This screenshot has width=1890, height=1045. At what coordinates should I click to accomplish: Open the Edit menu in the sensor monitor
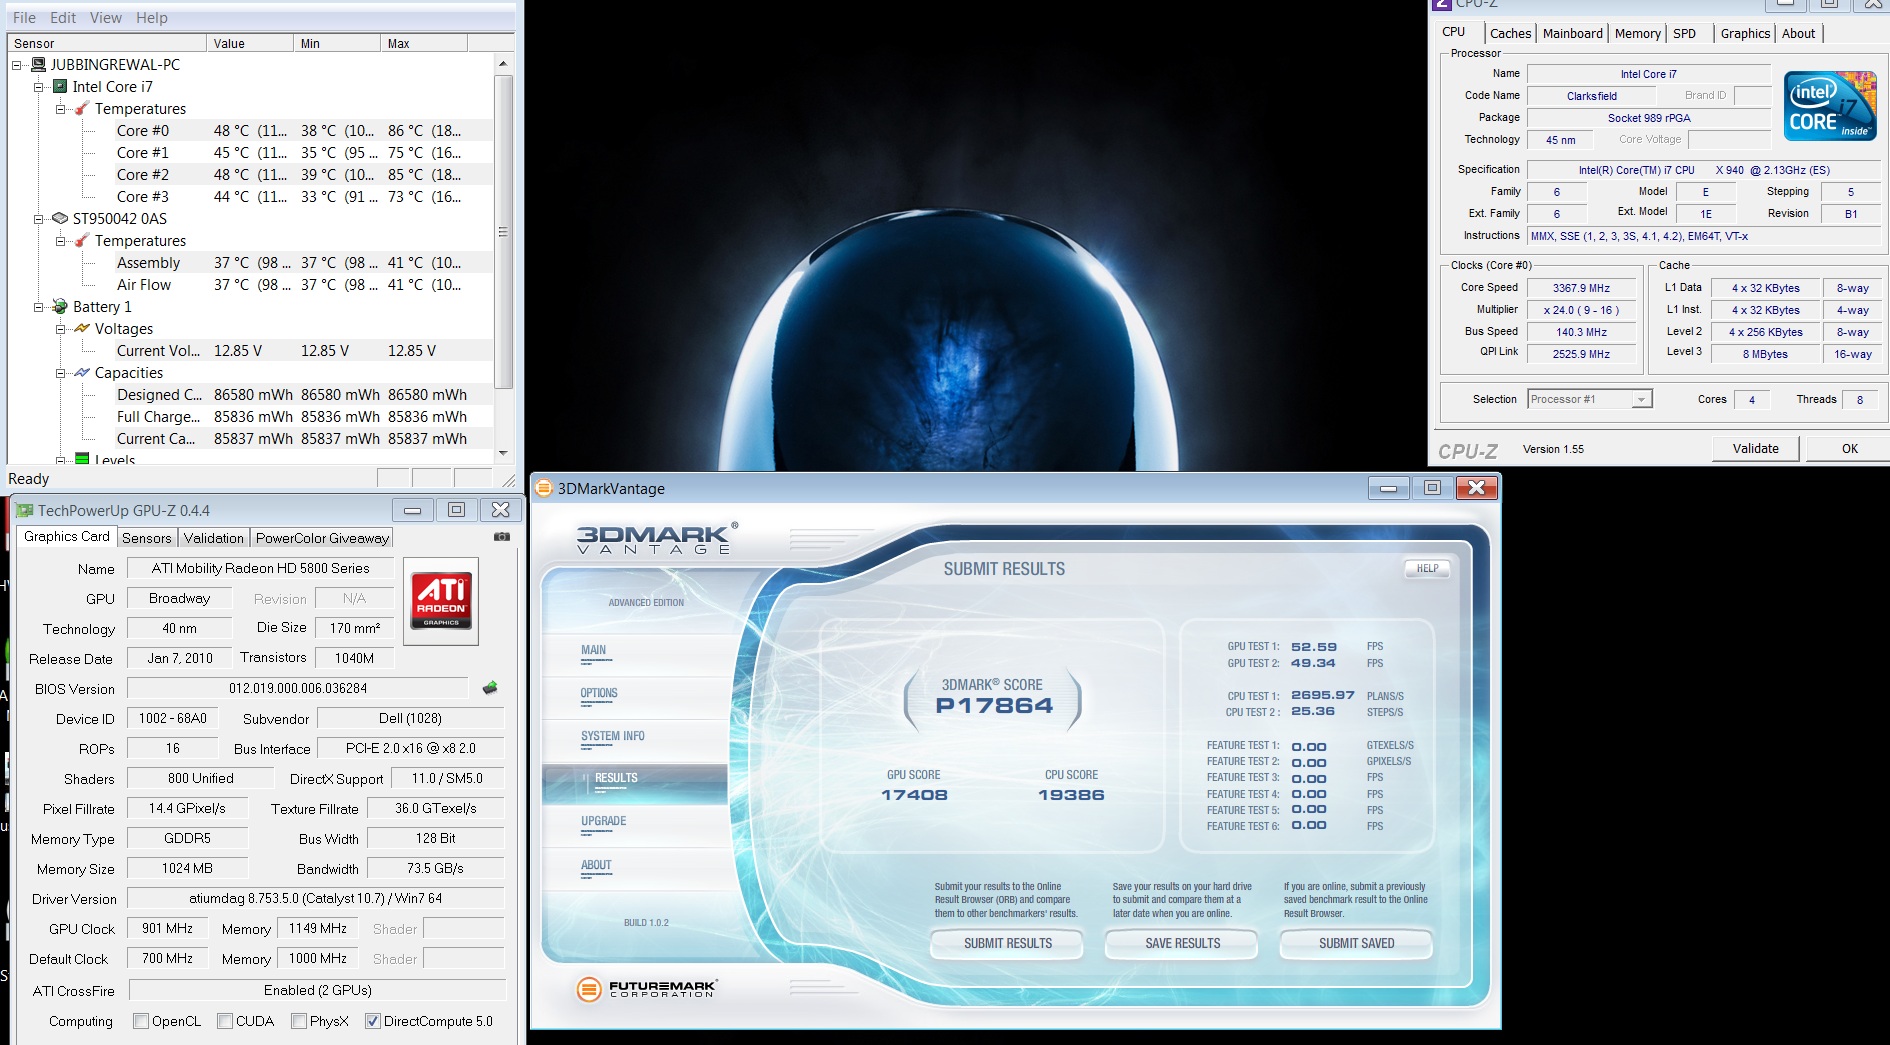pyautogui.click(x=63, y=18)
